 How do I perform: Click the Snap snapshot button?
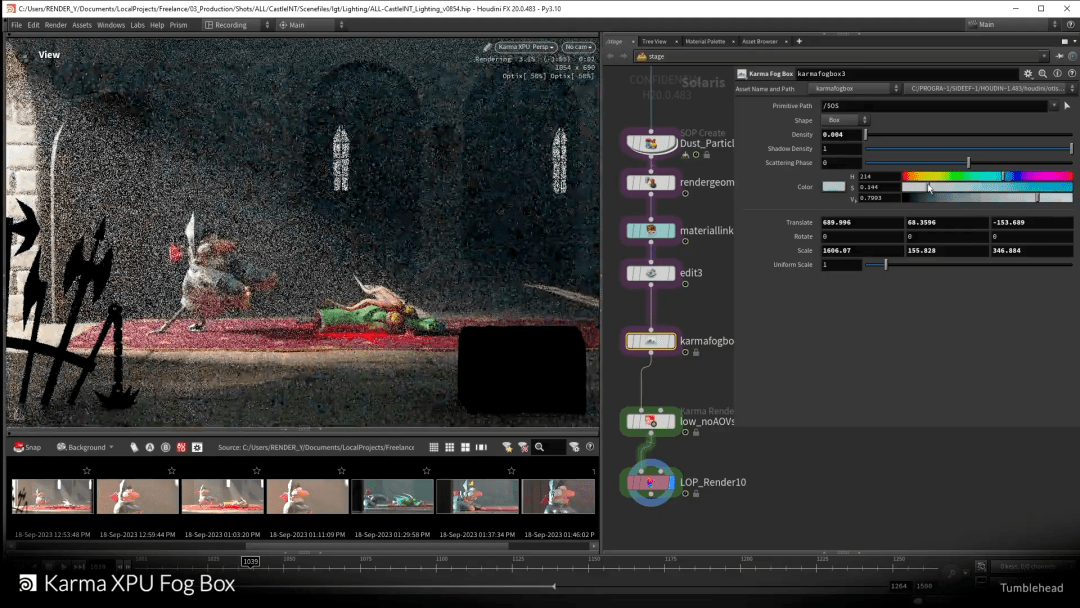pyautogui.click(x=28, y=448)
